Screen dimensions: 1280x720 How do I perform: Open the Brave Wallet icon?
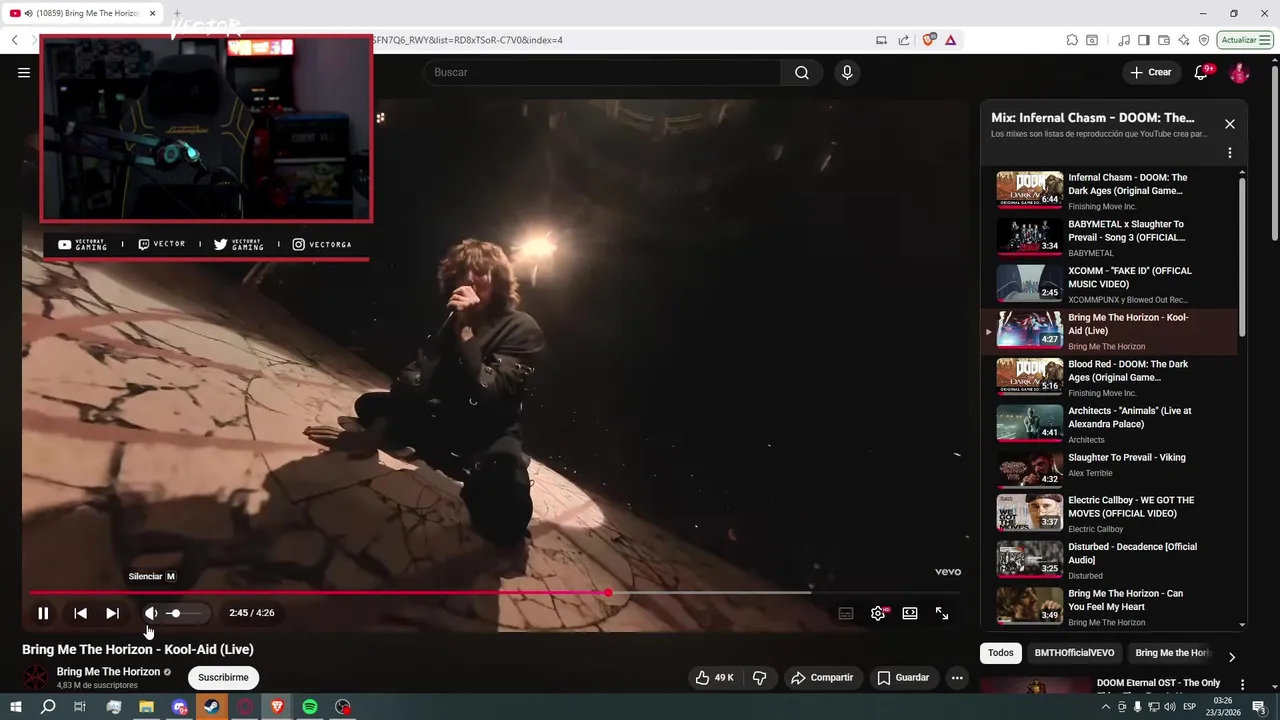click(1164, 40)
